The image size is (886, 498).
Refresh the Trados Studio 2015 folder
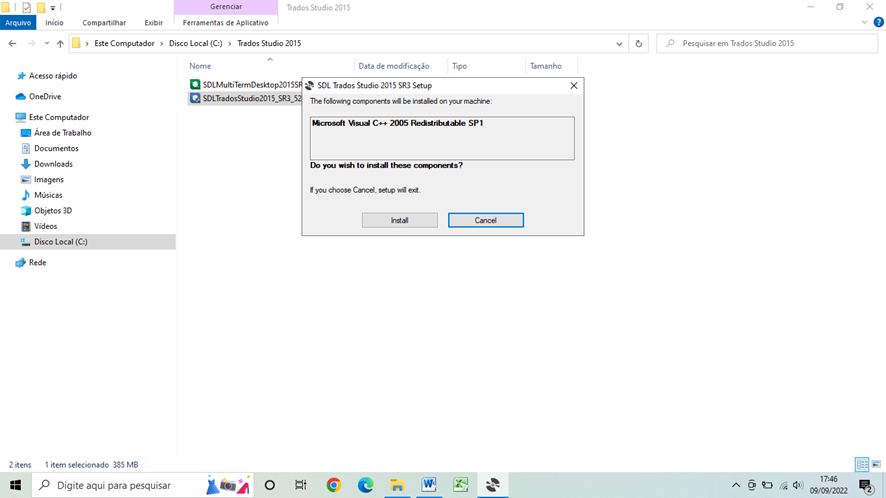639,44
